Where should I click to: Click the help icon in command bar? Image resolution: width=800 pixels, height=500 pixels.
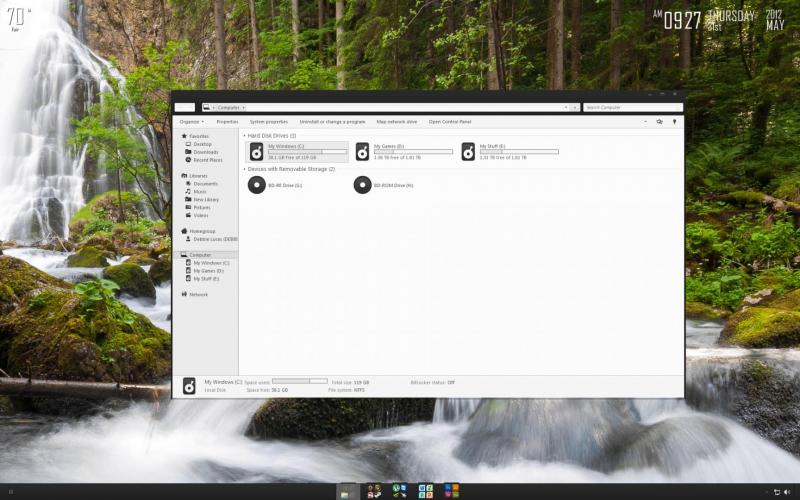tap(674, 122)
